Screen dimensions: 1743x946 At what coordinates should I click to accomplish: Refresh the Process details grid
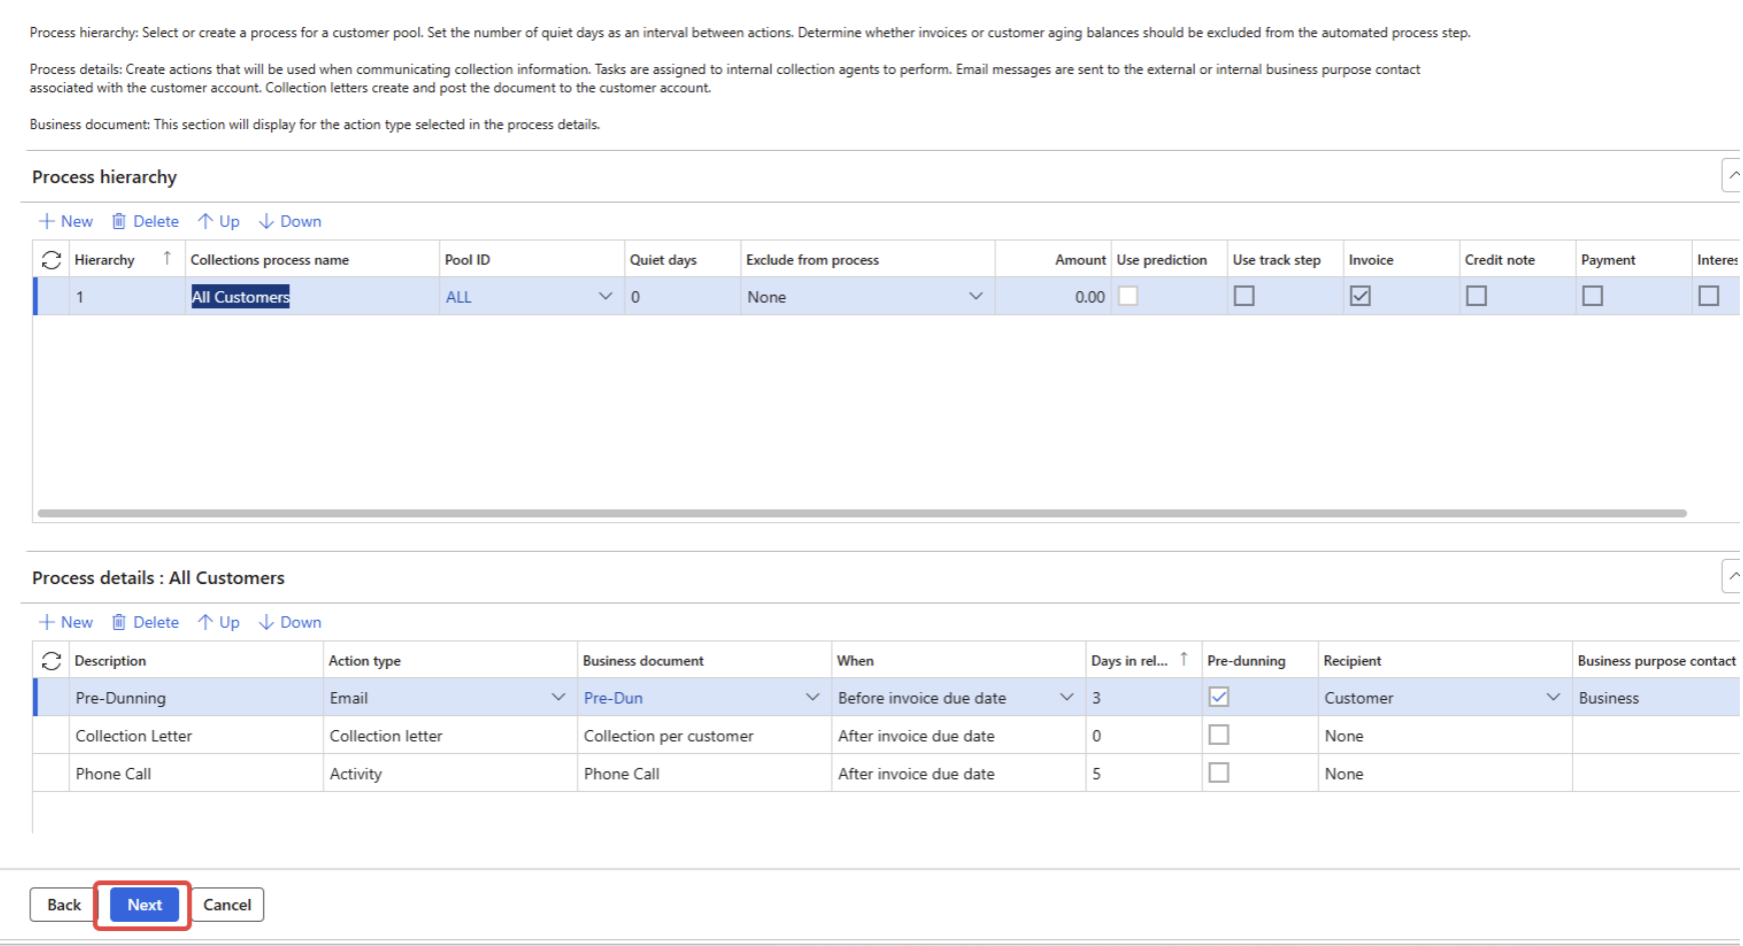tap(51, 661)
